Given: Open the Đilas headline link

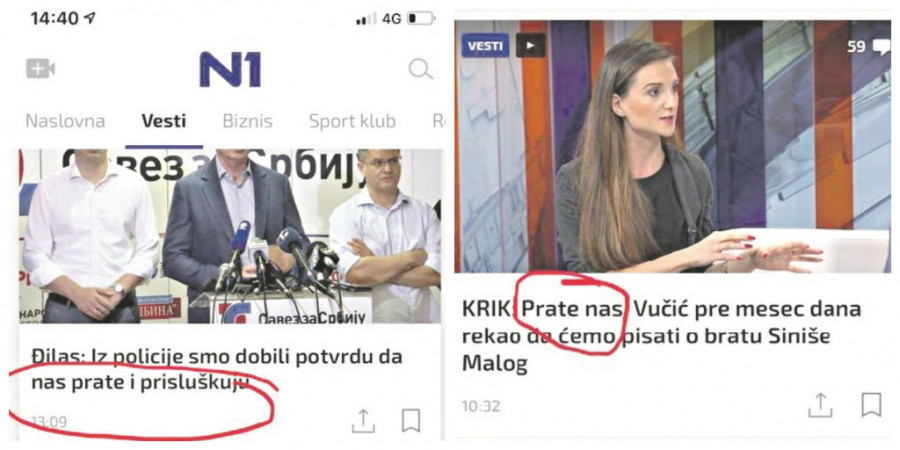Looking at the screenshot, I should (217, 369).
